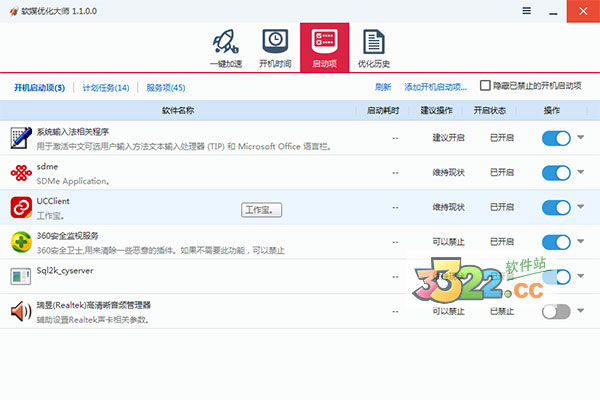The height and width of the screenshot is (400, 600).
Task: Toggle the sdme startup switch
Action: pos(556,173)
